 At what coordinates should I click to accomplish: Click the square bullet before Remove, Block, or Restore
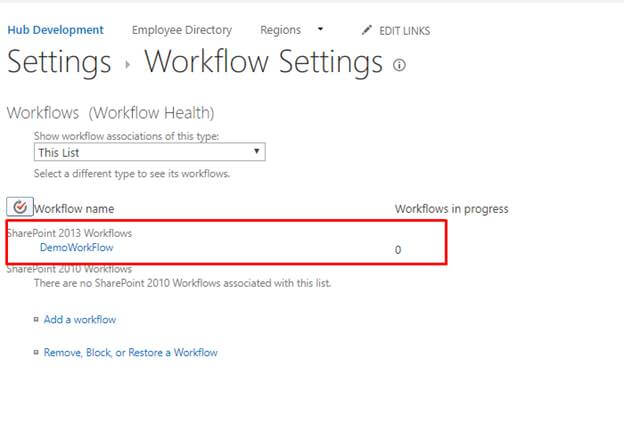click(36, 352)
